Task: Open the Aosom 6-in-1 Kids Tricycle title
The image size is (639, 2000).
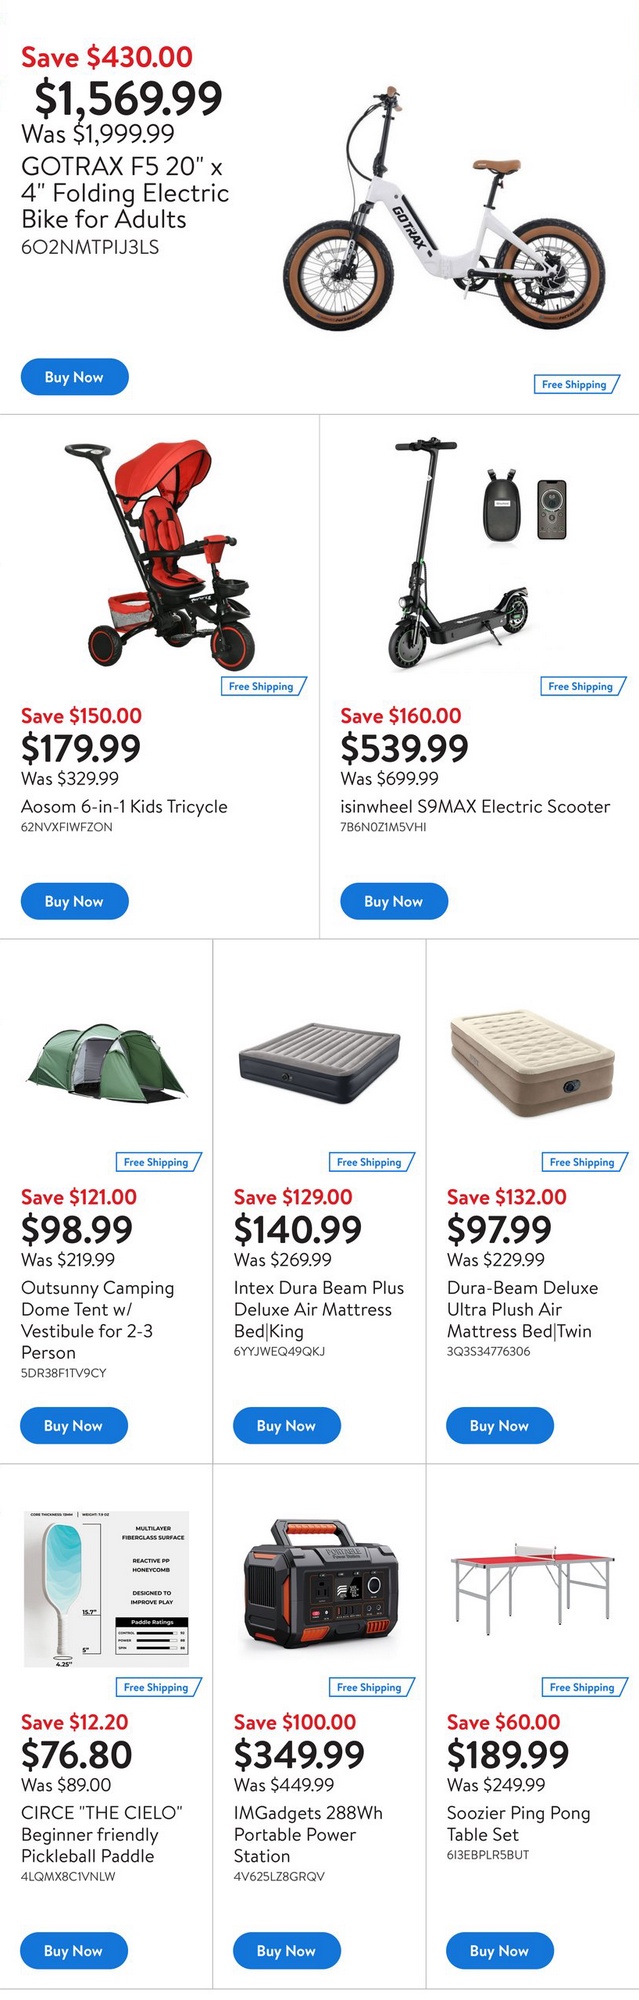Action: click(124, 806)
